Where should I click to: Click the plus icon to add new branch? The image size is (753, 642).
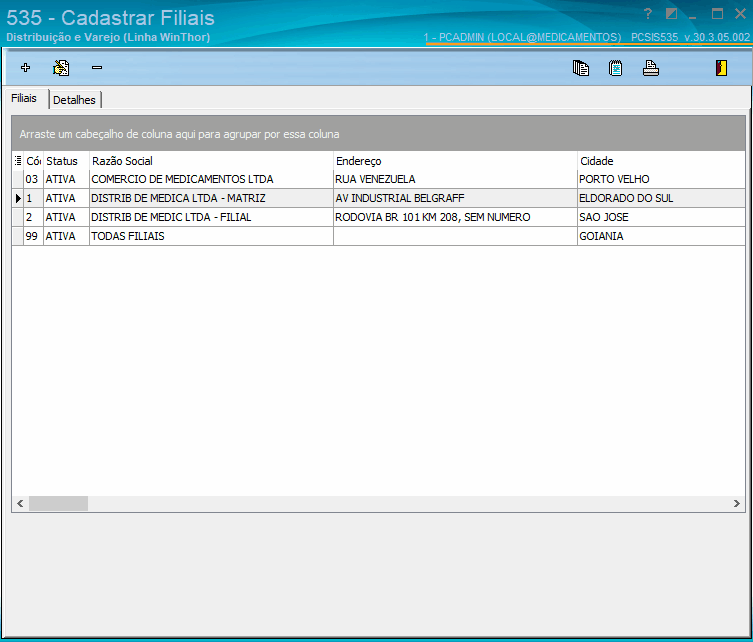[26, 68]
